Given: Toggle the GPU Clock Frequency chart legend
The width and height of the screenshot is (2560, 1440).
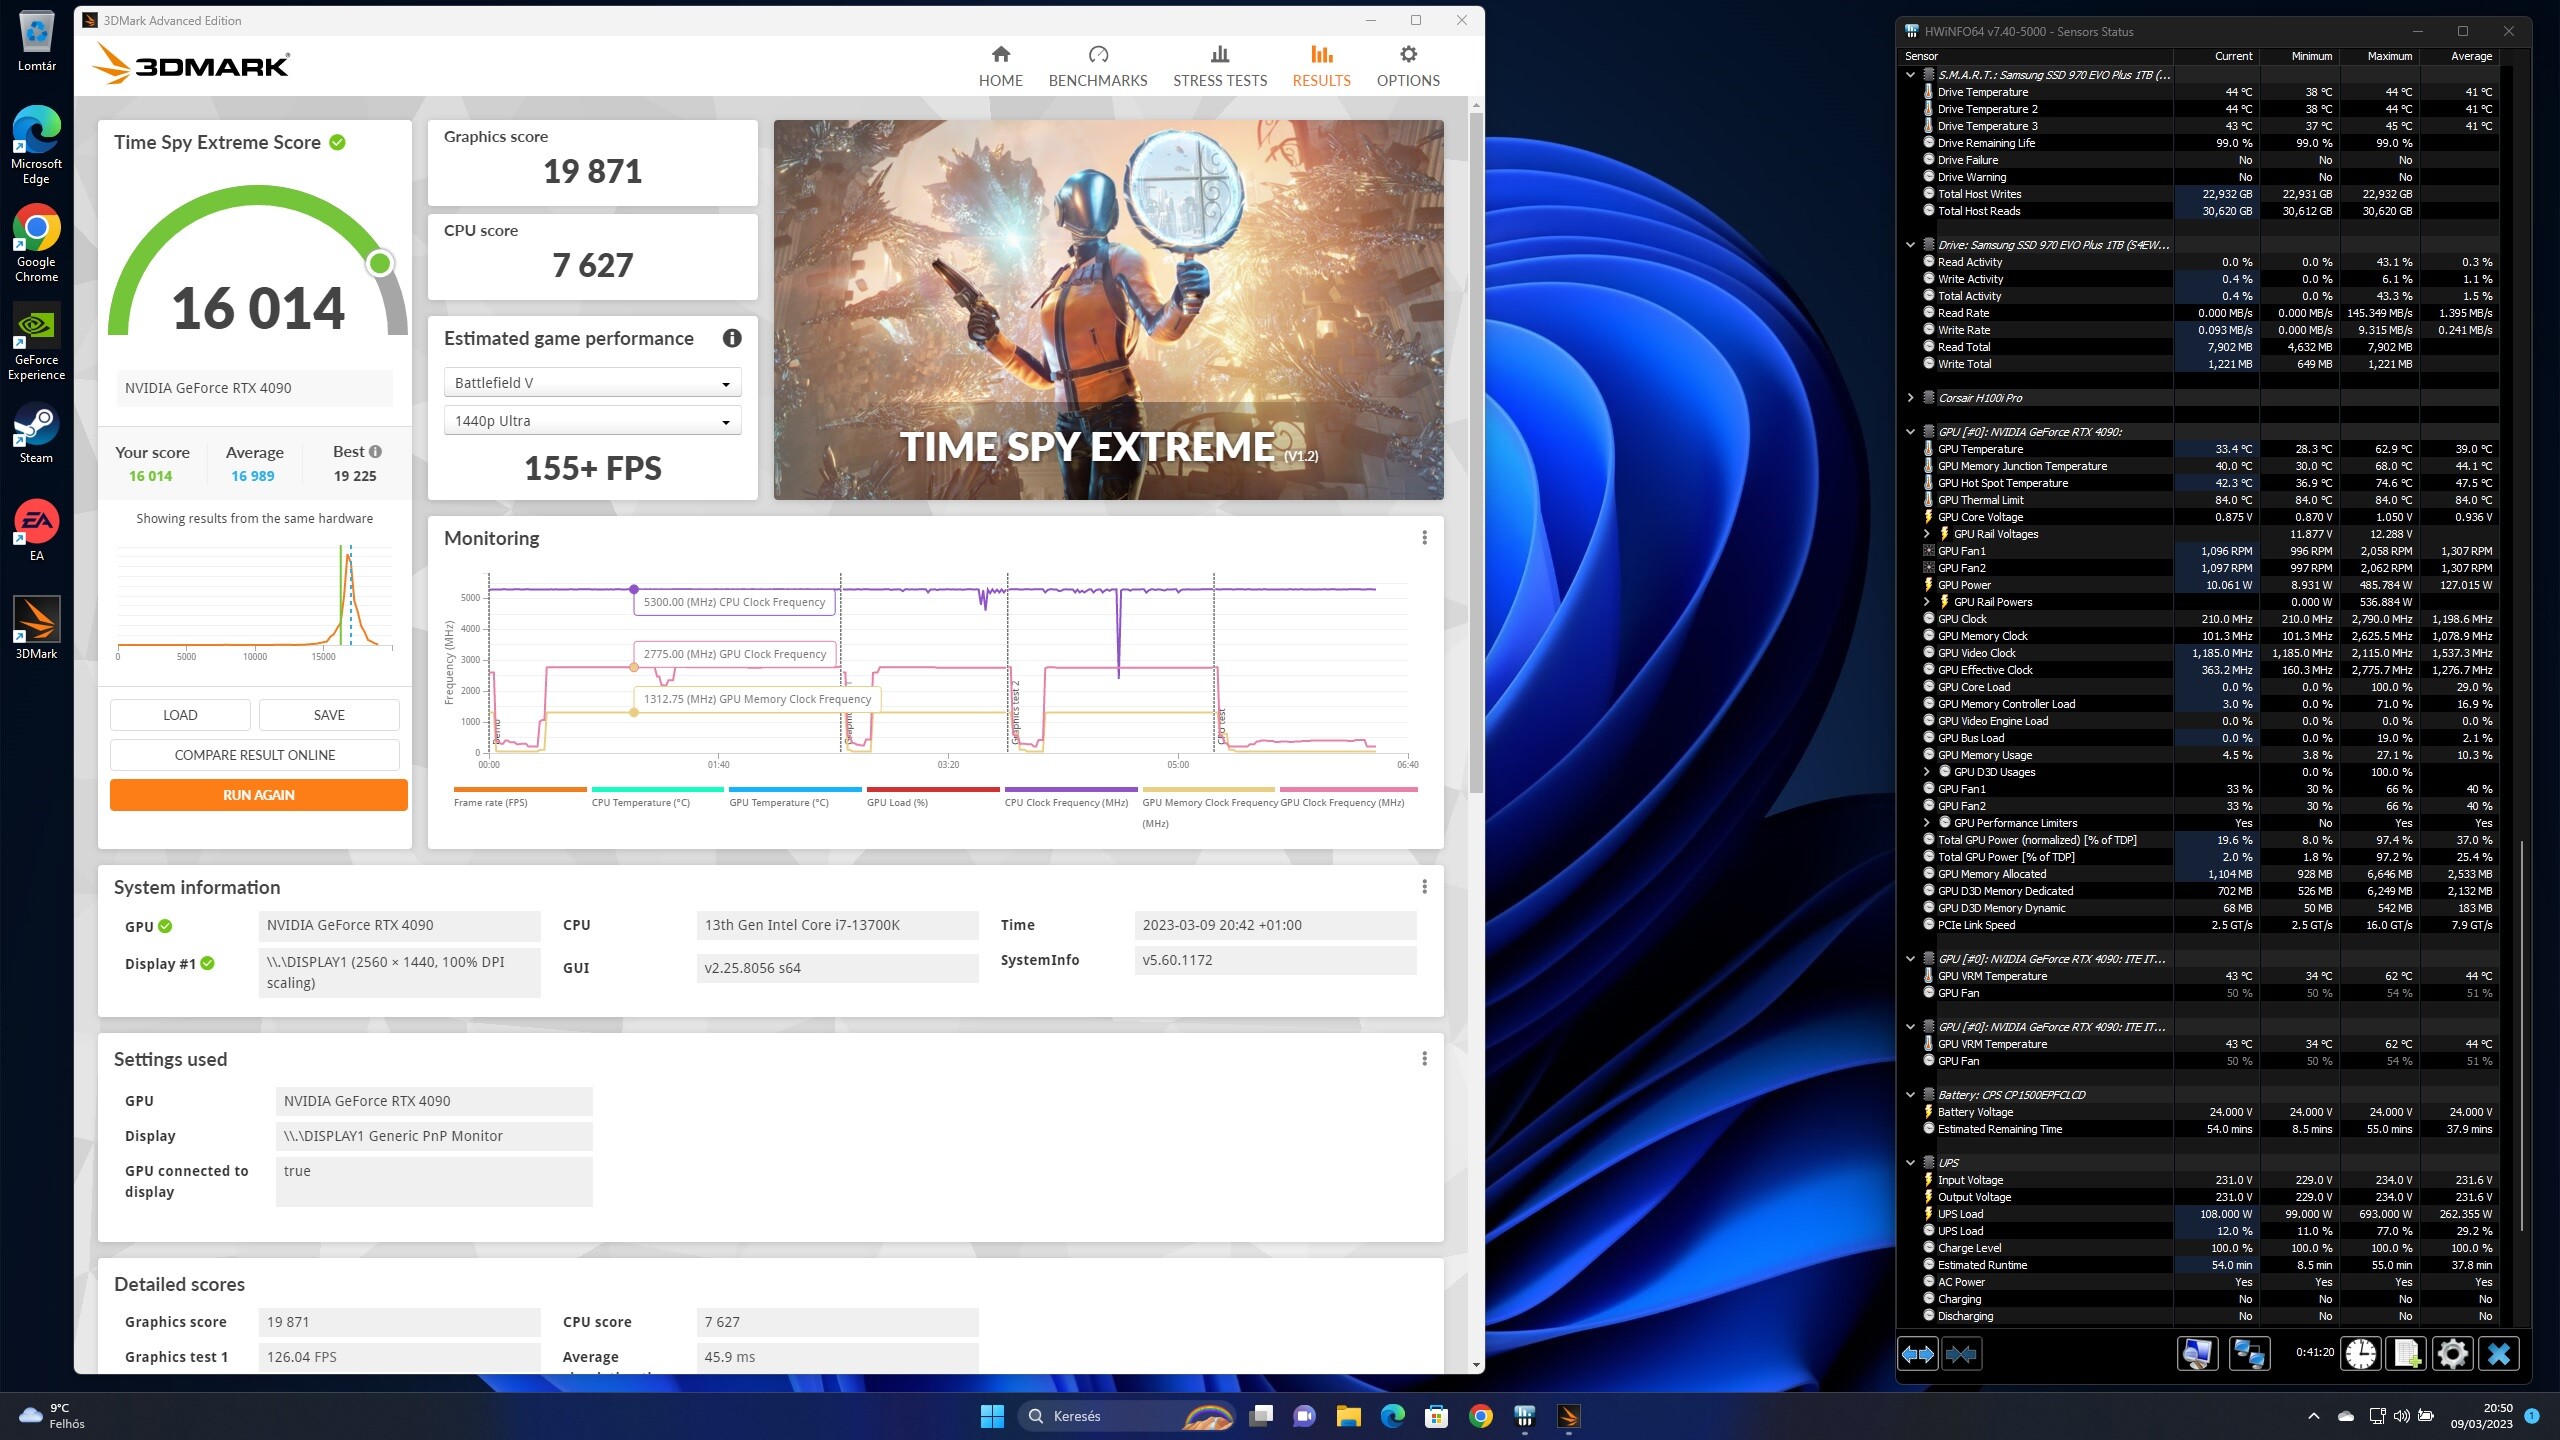Looking at the screenshot, I should point(1348,797).
